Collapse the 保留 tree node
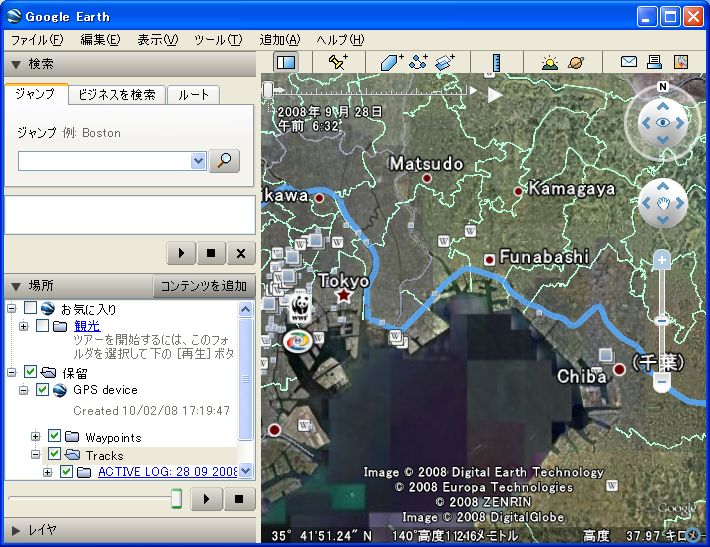 (x=12, y=372)
